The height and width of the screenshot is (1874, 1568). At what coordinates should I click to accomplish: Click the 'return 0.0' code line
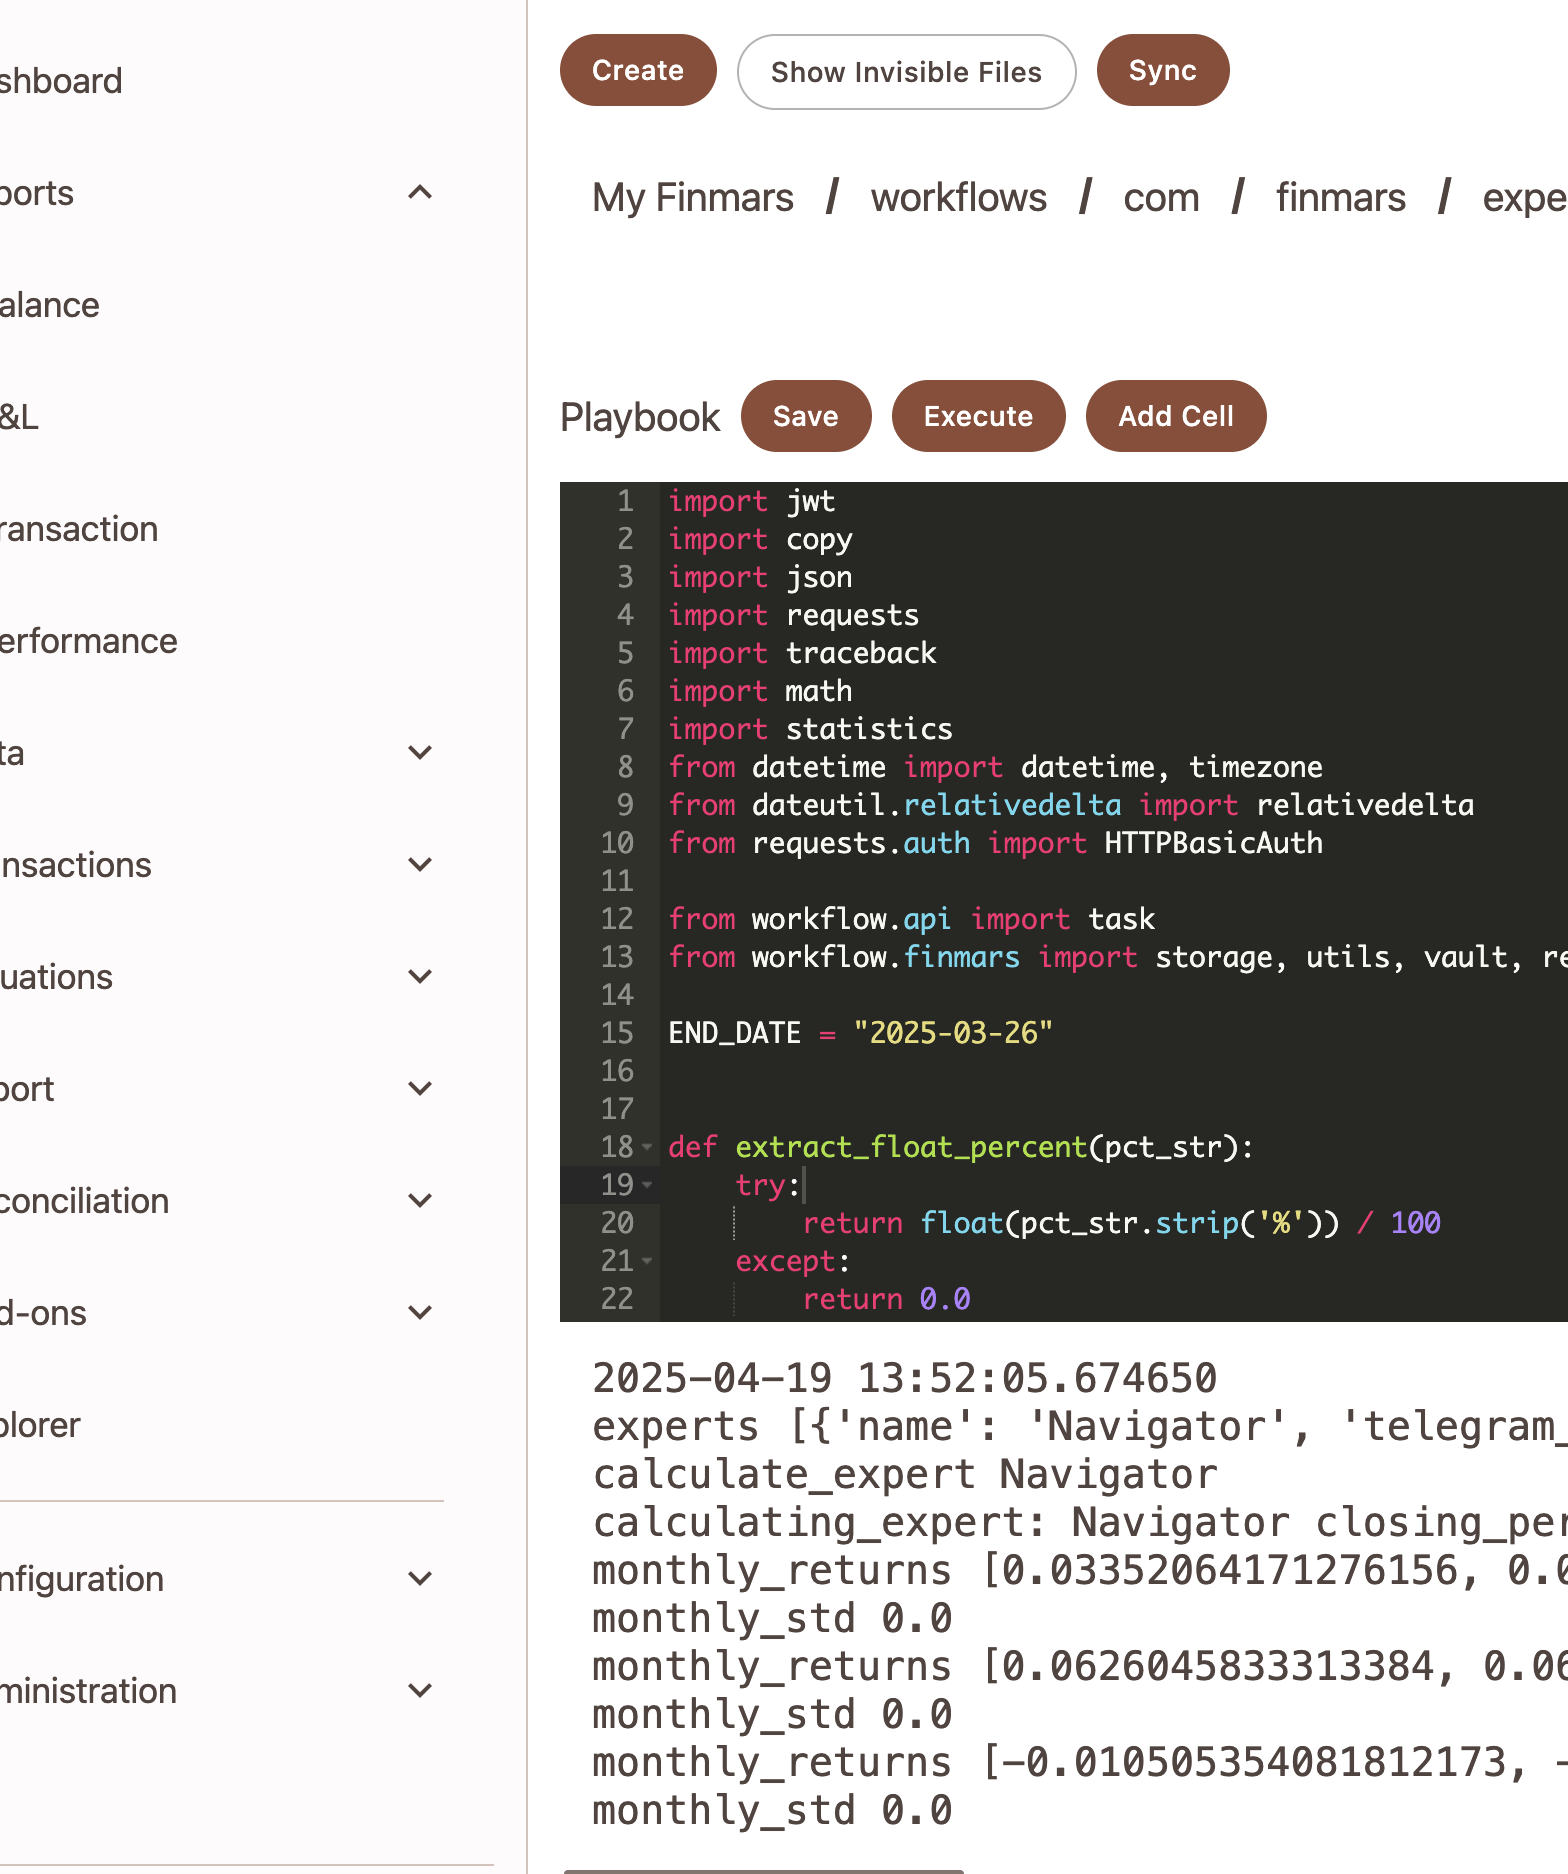(886, 1299)
